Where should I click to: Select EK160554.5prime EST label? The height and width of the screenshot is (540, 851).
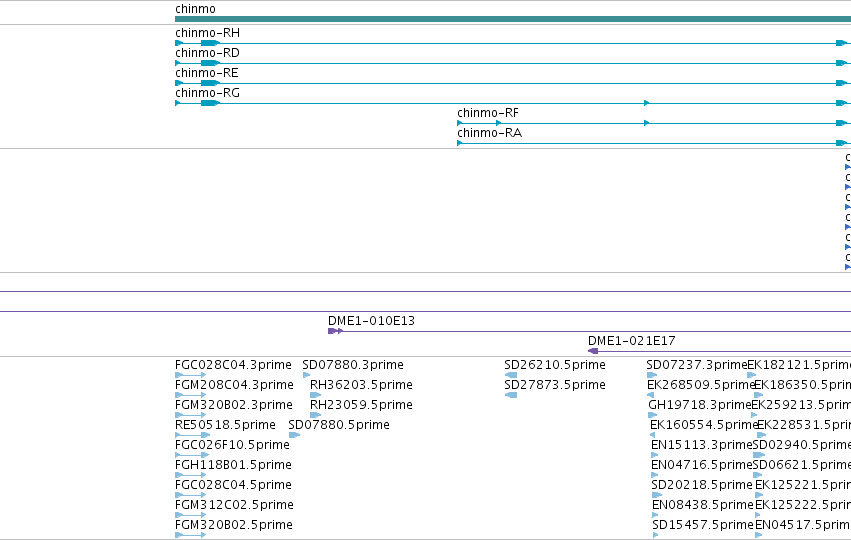(703, 425)
